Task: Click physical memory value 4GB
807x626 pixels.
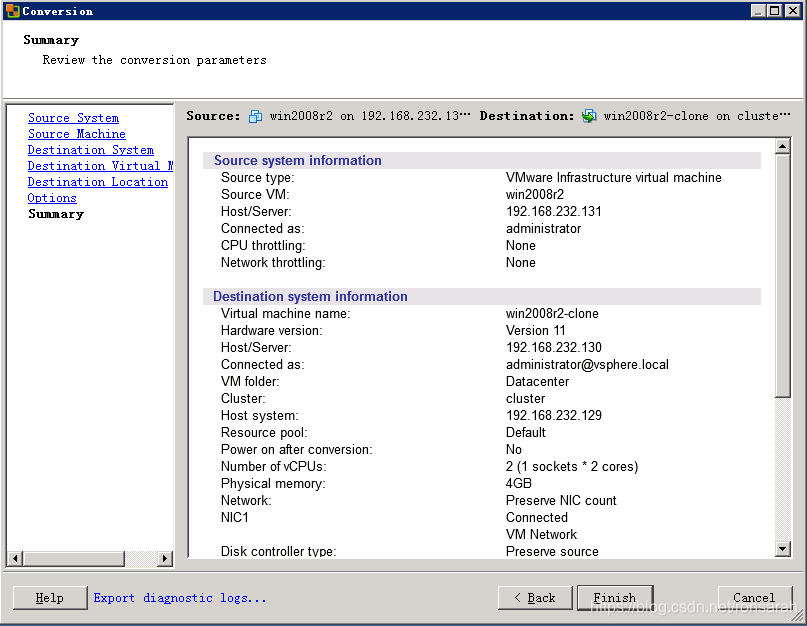Action: click(x=519, y=483)
